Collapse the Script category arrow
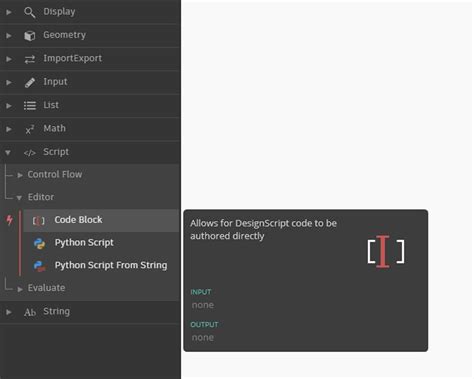 pos(8,153)
